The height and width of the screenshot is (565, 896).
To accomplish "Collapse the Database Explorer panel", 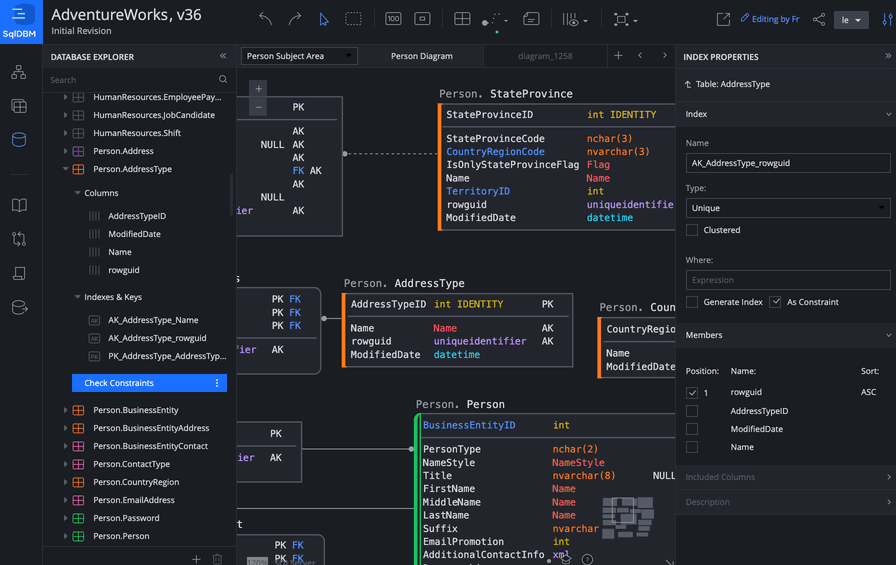I will tap(223, 56).
